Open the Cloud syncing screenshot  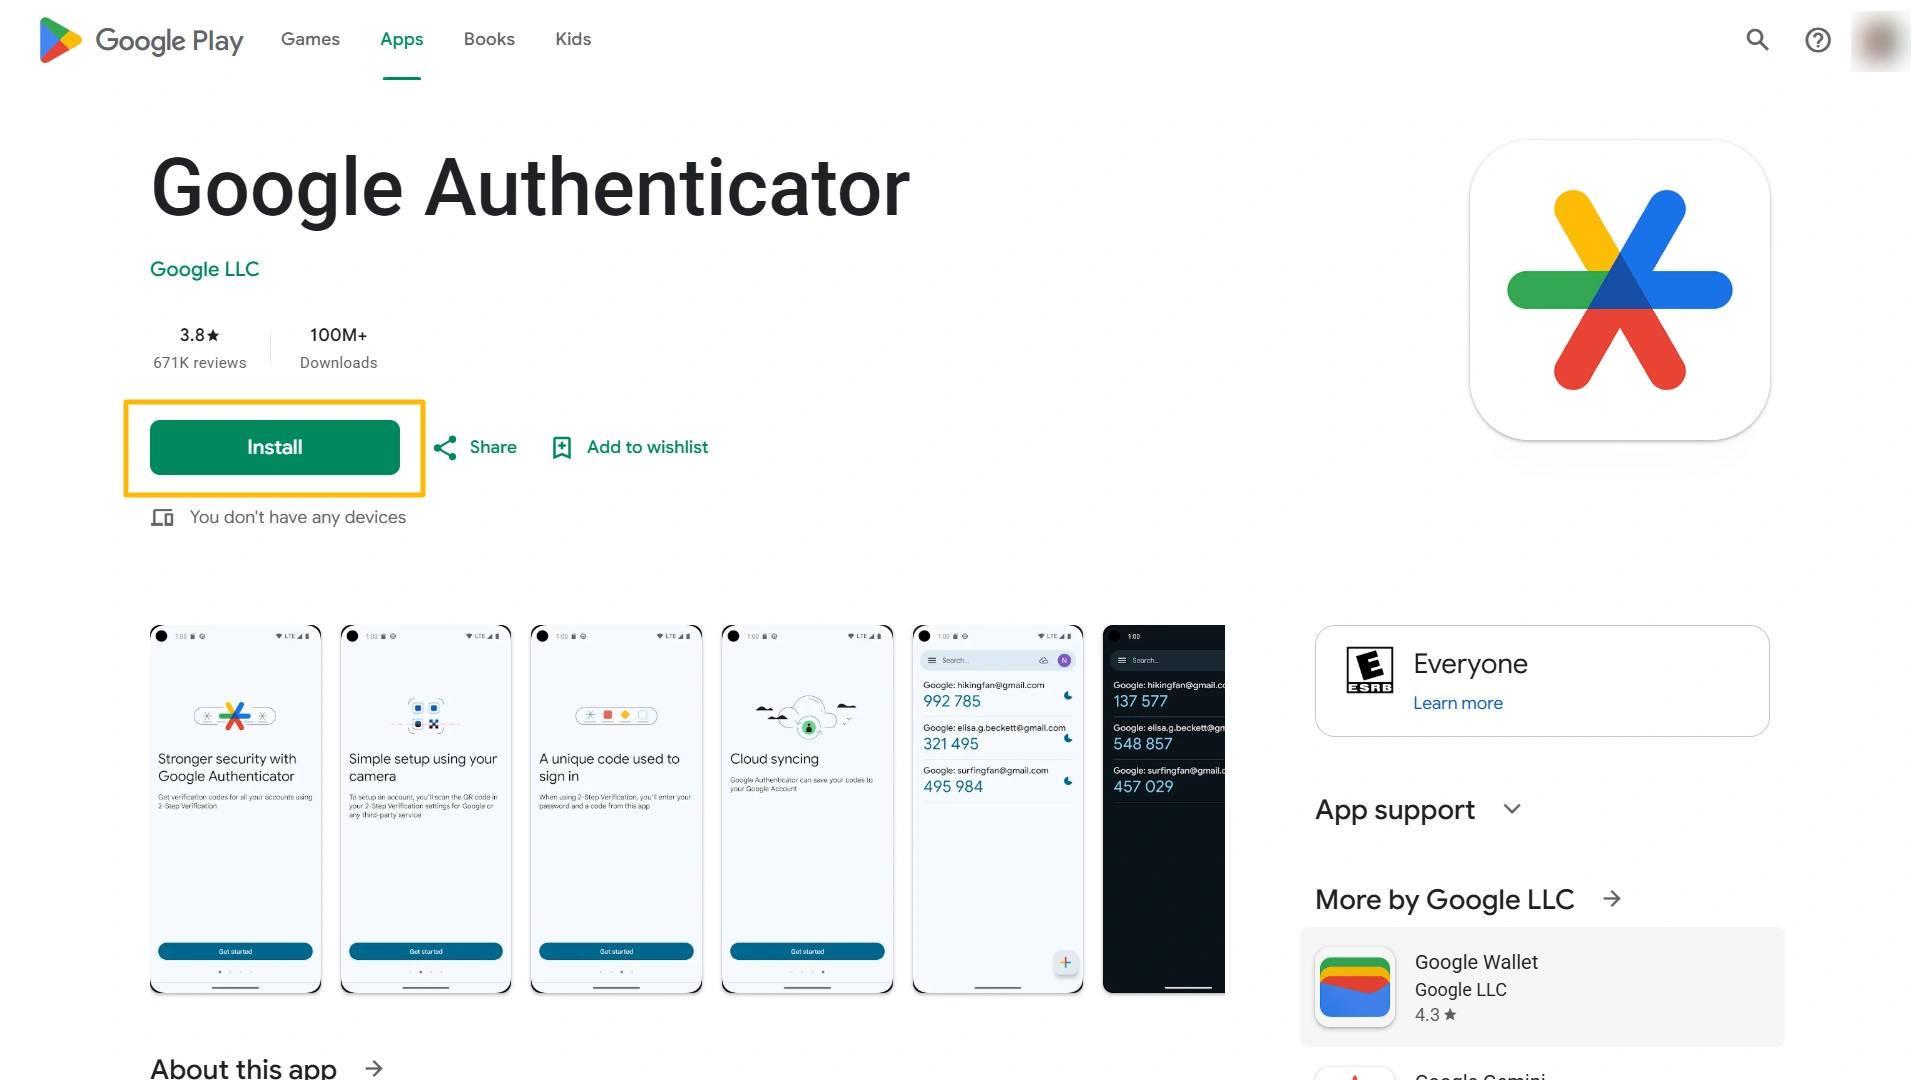pos(807,809)
